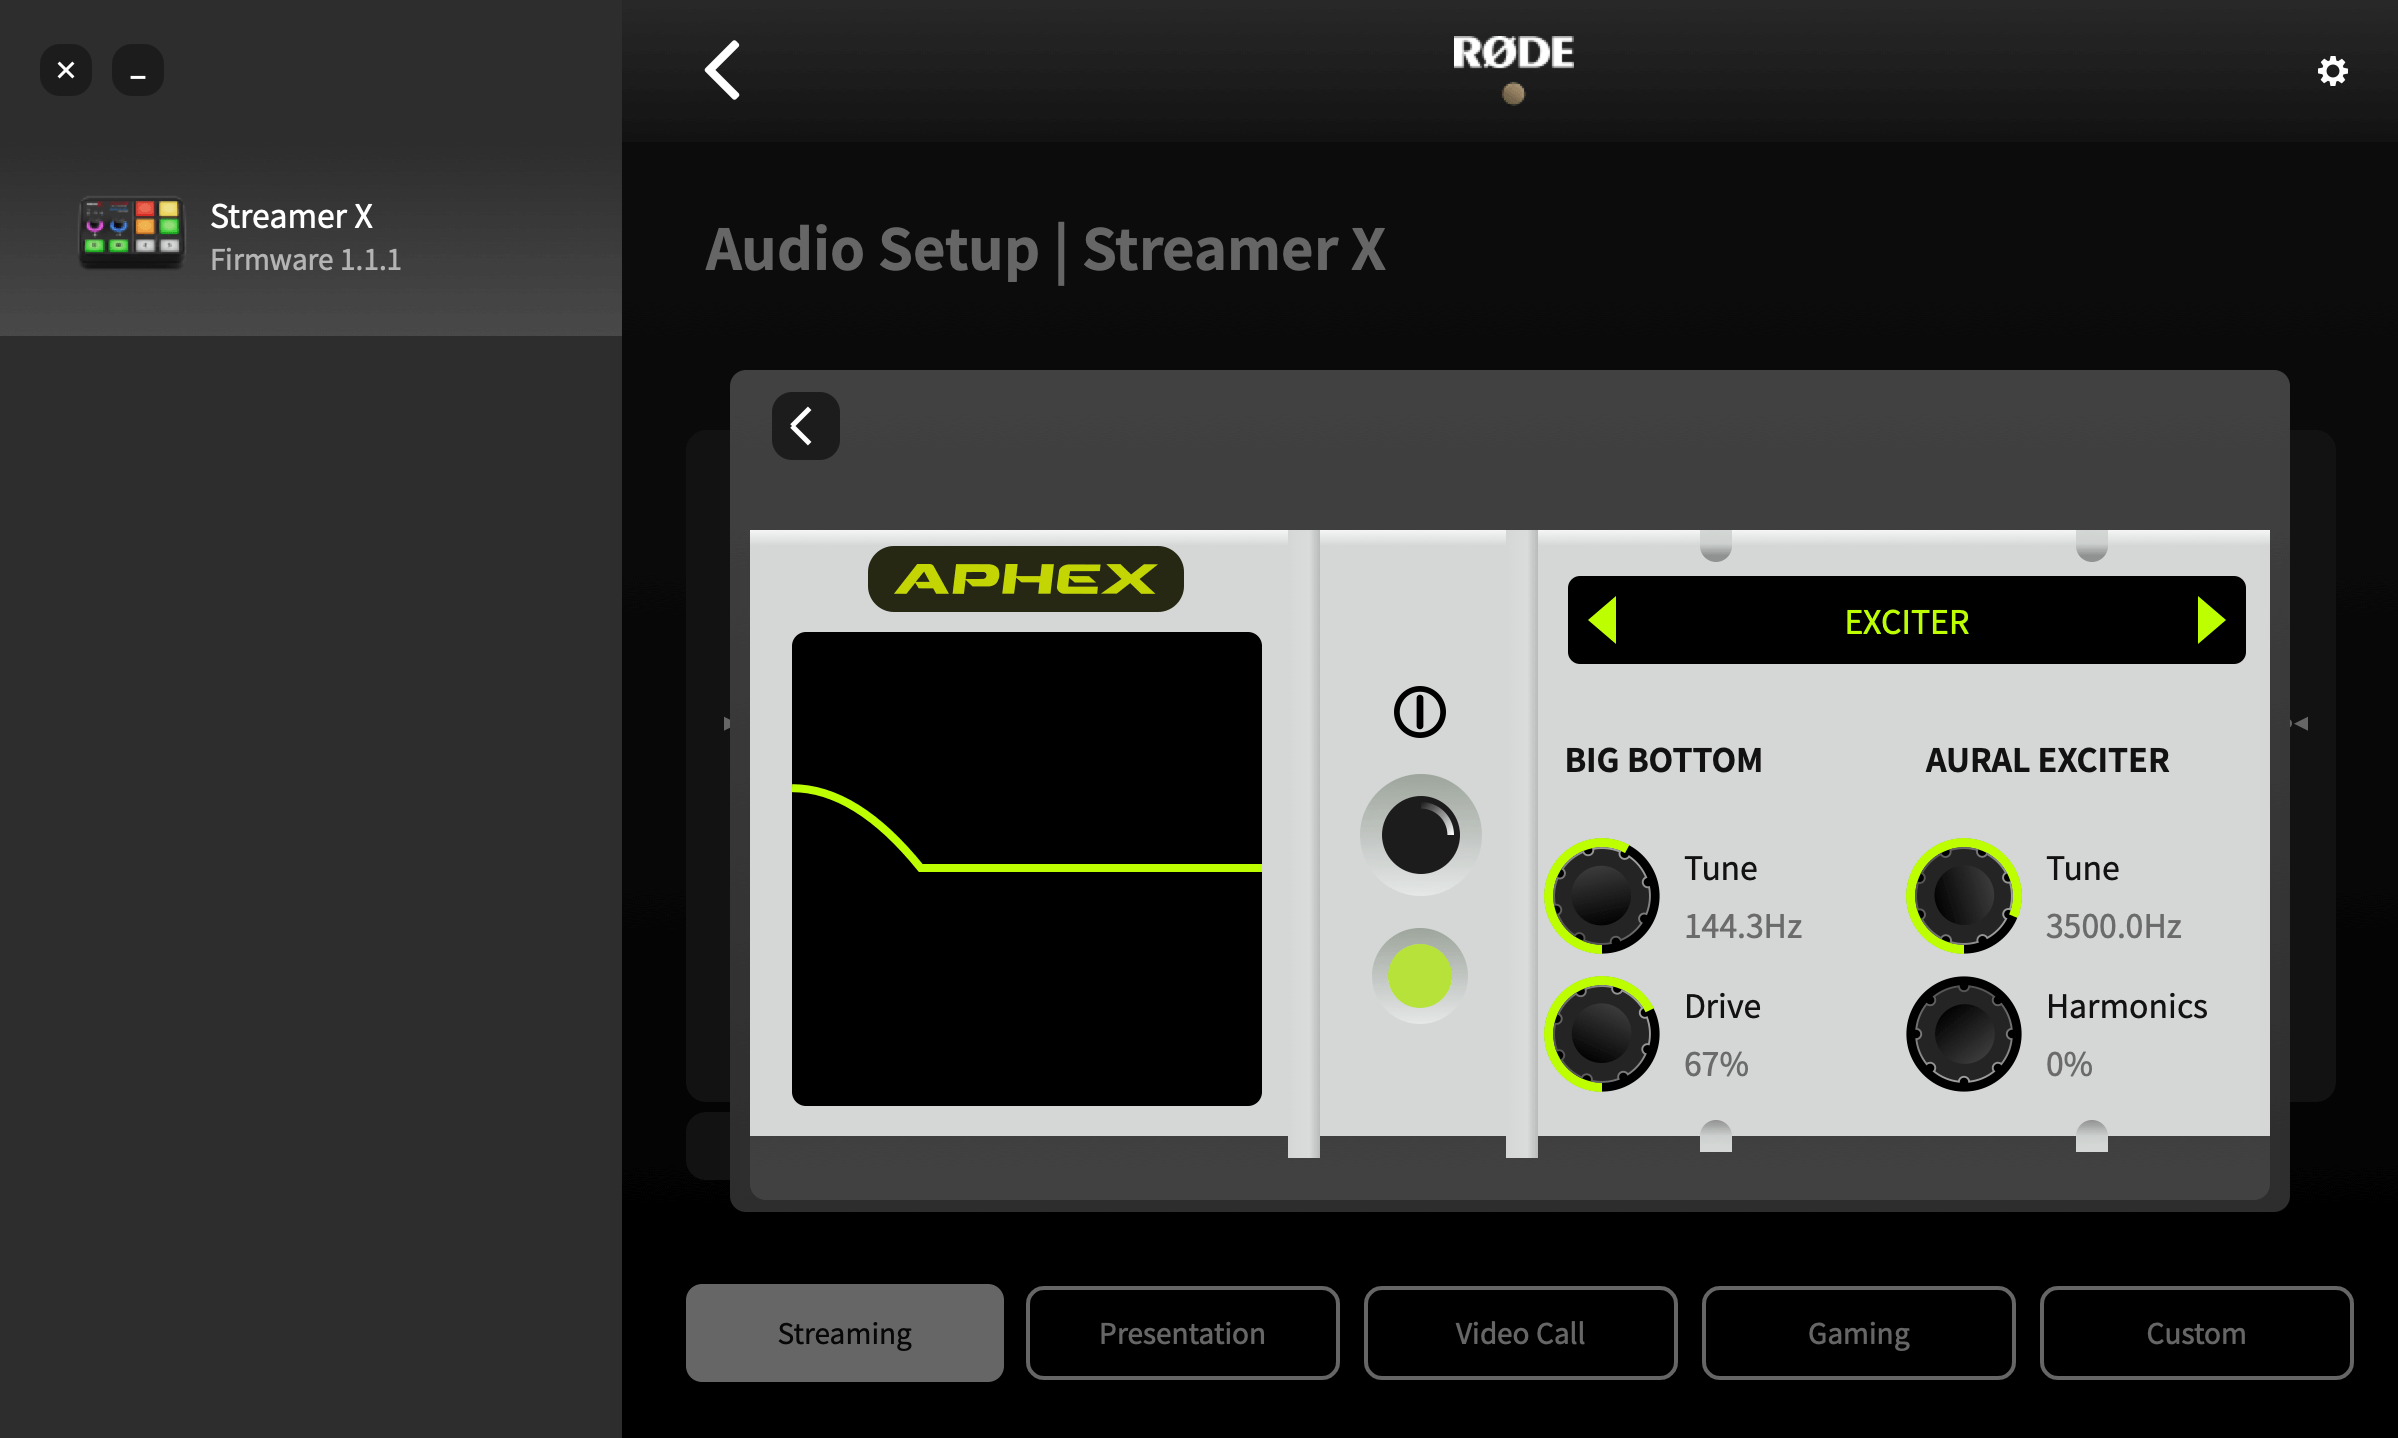Viewport: 2398px width, 1438px height.
Task: Click the Big Bottom Tune knob
Action: click(x=1602, y=892)
